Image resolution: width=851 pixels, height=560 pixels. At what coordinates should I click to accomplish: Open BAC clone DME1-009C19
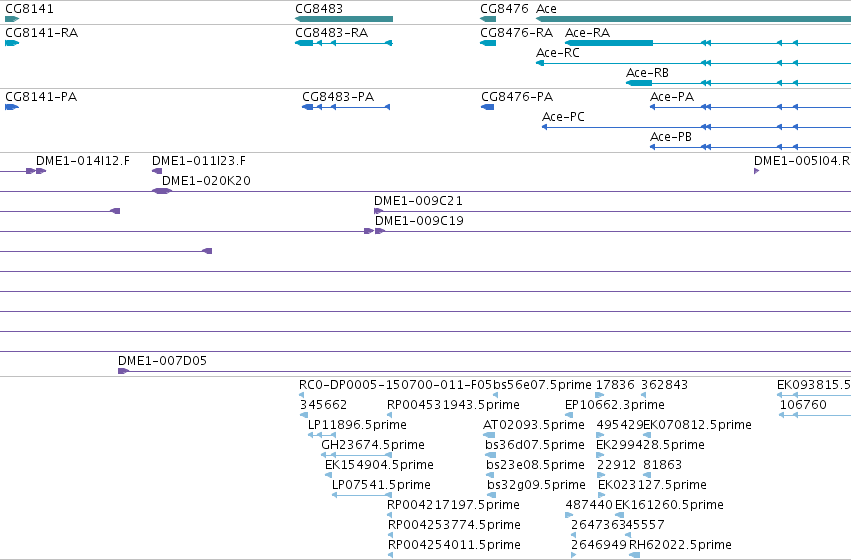click(x=420, y=221)
